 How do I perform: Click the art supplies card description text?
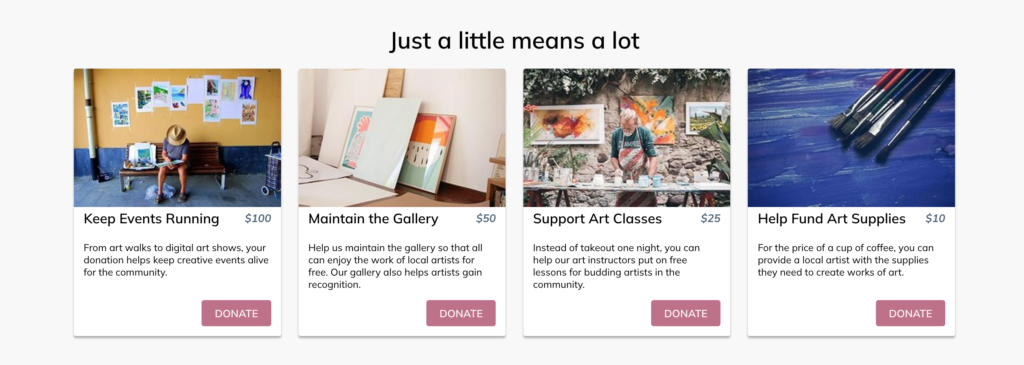pos(846,260)
